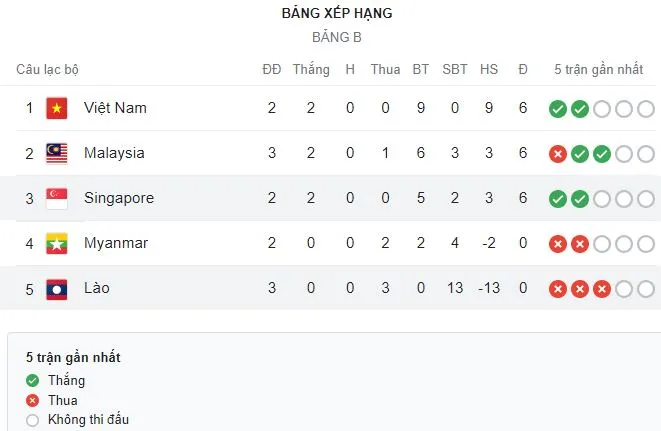Click the Không thi đấu legend circle
The height and width of the screenshot is (431, 661).
(33, 420)
